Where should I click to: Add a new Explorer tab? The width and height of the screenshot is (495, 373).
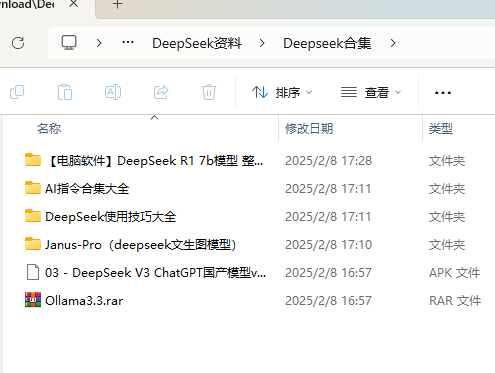[117, 4]
